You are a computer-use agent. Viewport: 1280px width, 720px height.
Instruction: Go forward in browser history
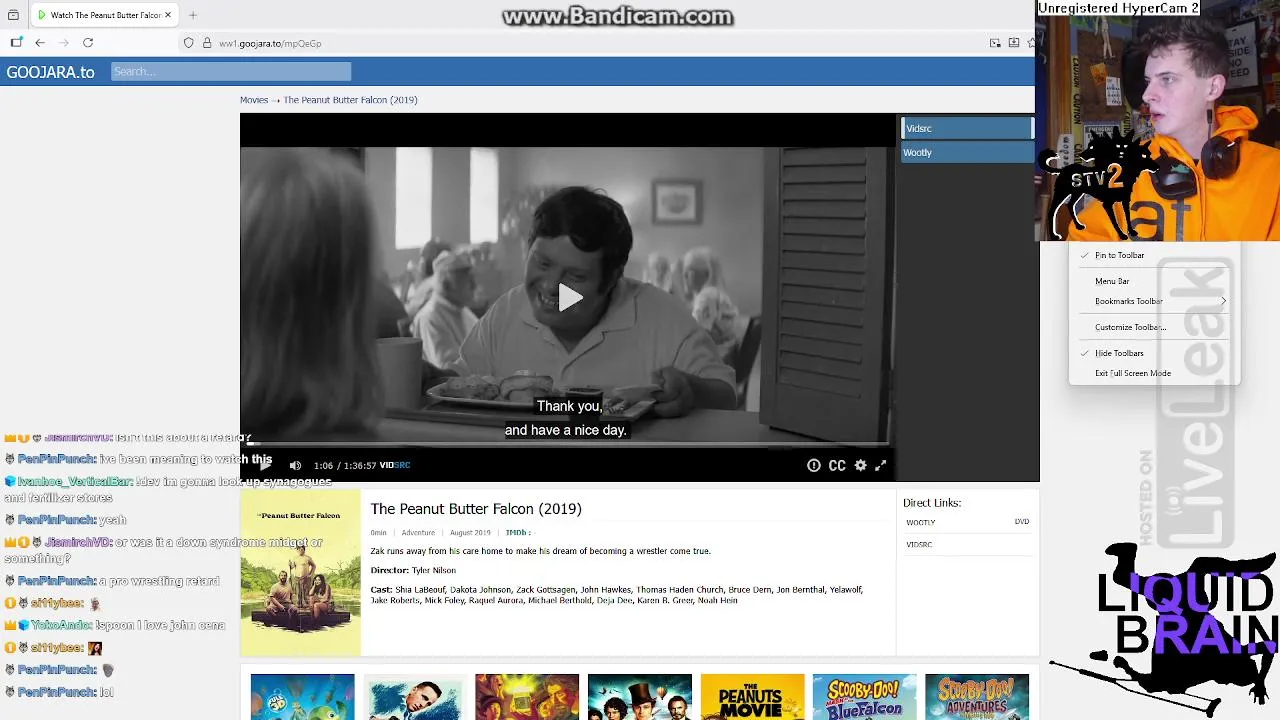click(x=63, y=43)
